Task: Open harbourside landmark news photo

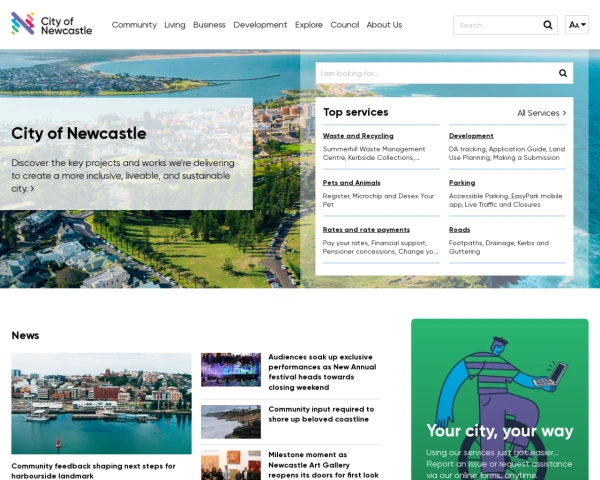Action: 101,403
